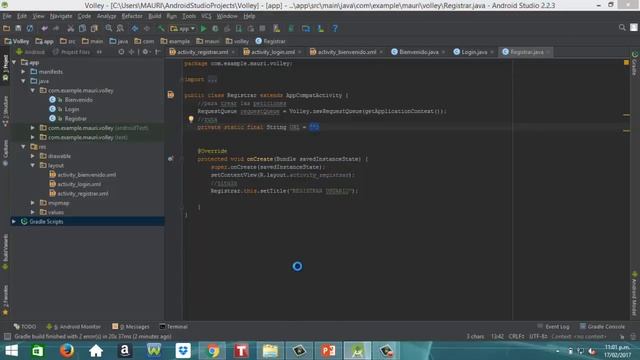This screenshot has width=640, height=360.
Task: Click the Debug app bug icon
Action: (215, 28)
